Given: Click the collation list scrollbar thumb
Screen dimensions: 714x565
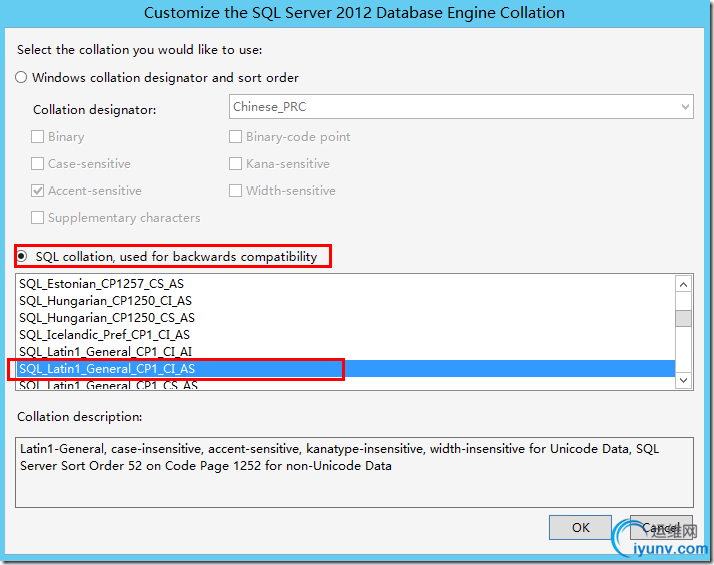Looking at the screenshot, I should [x=683, y=318].
